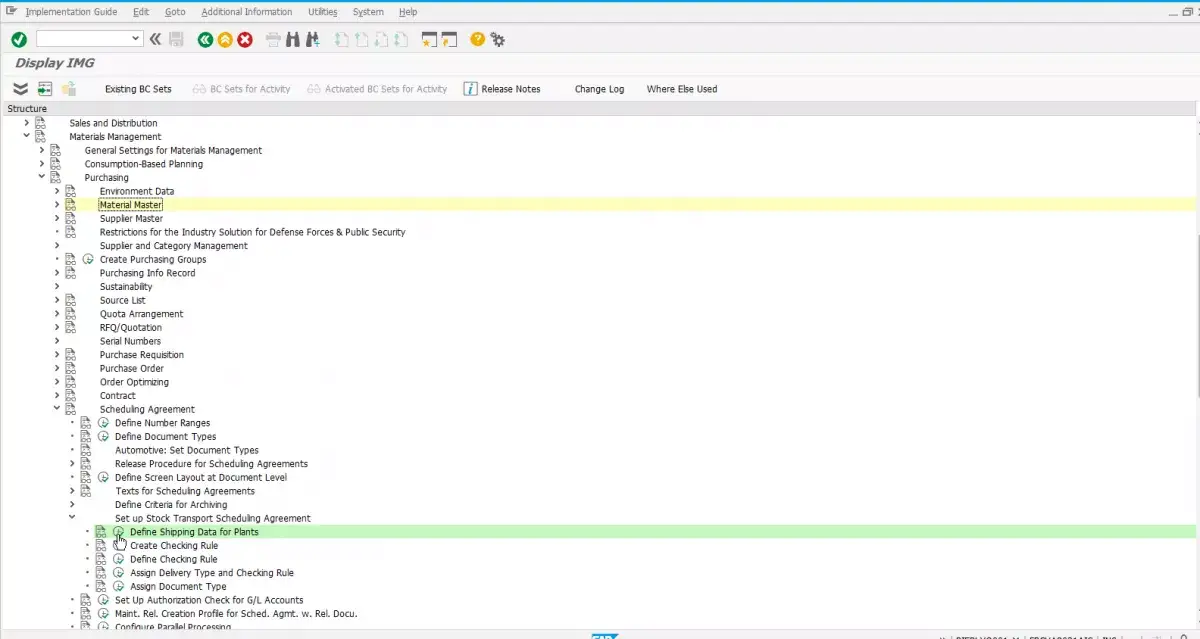Image resolution: width=1200 pixels, height=639 pixels.
Task: Click the position/locate node toolbar icon
Action: click(45, 89)
